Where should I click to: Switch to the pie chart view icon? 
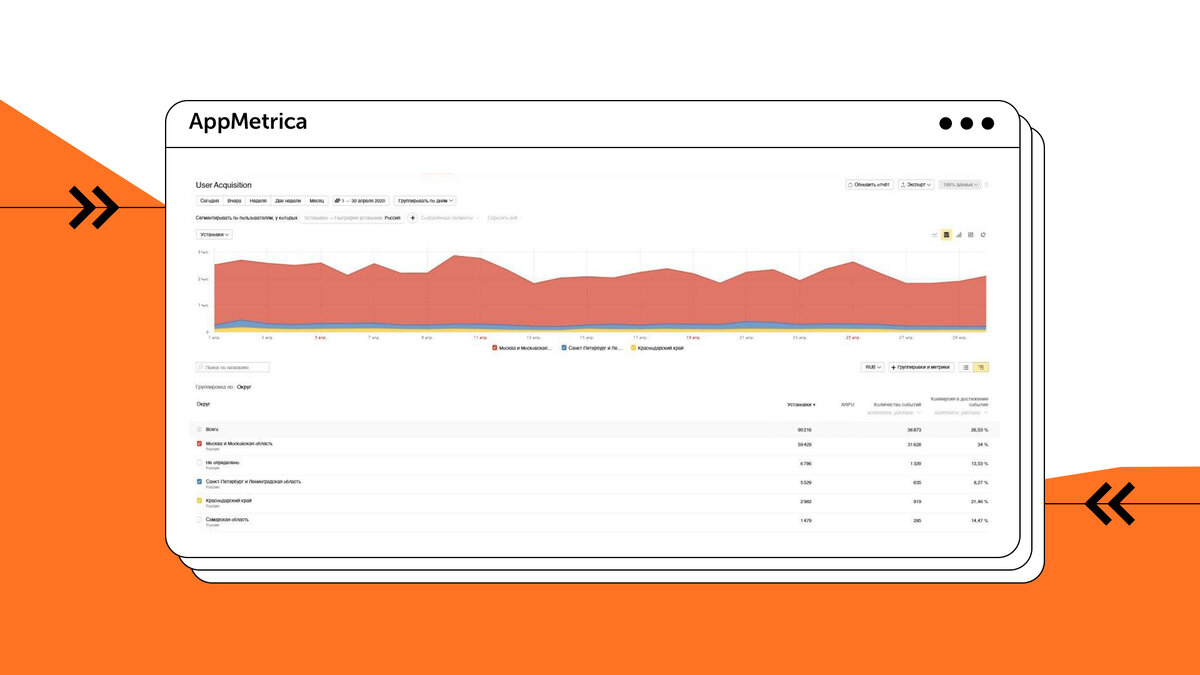984,235
